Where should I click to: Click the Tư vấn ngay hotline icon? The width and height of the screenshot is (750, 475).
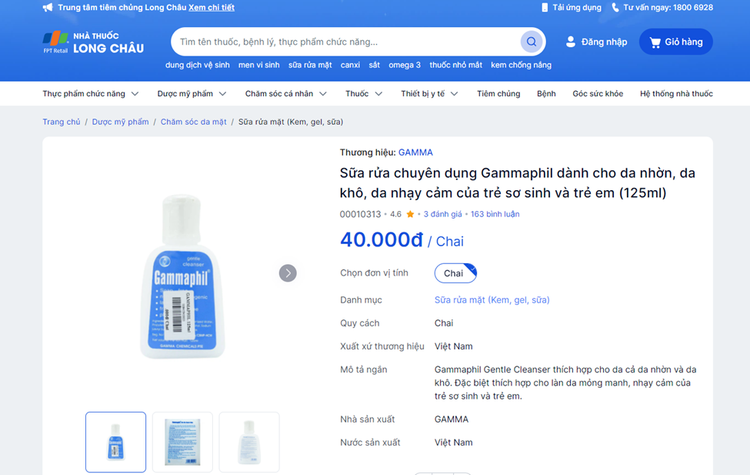tap(615, 7)
